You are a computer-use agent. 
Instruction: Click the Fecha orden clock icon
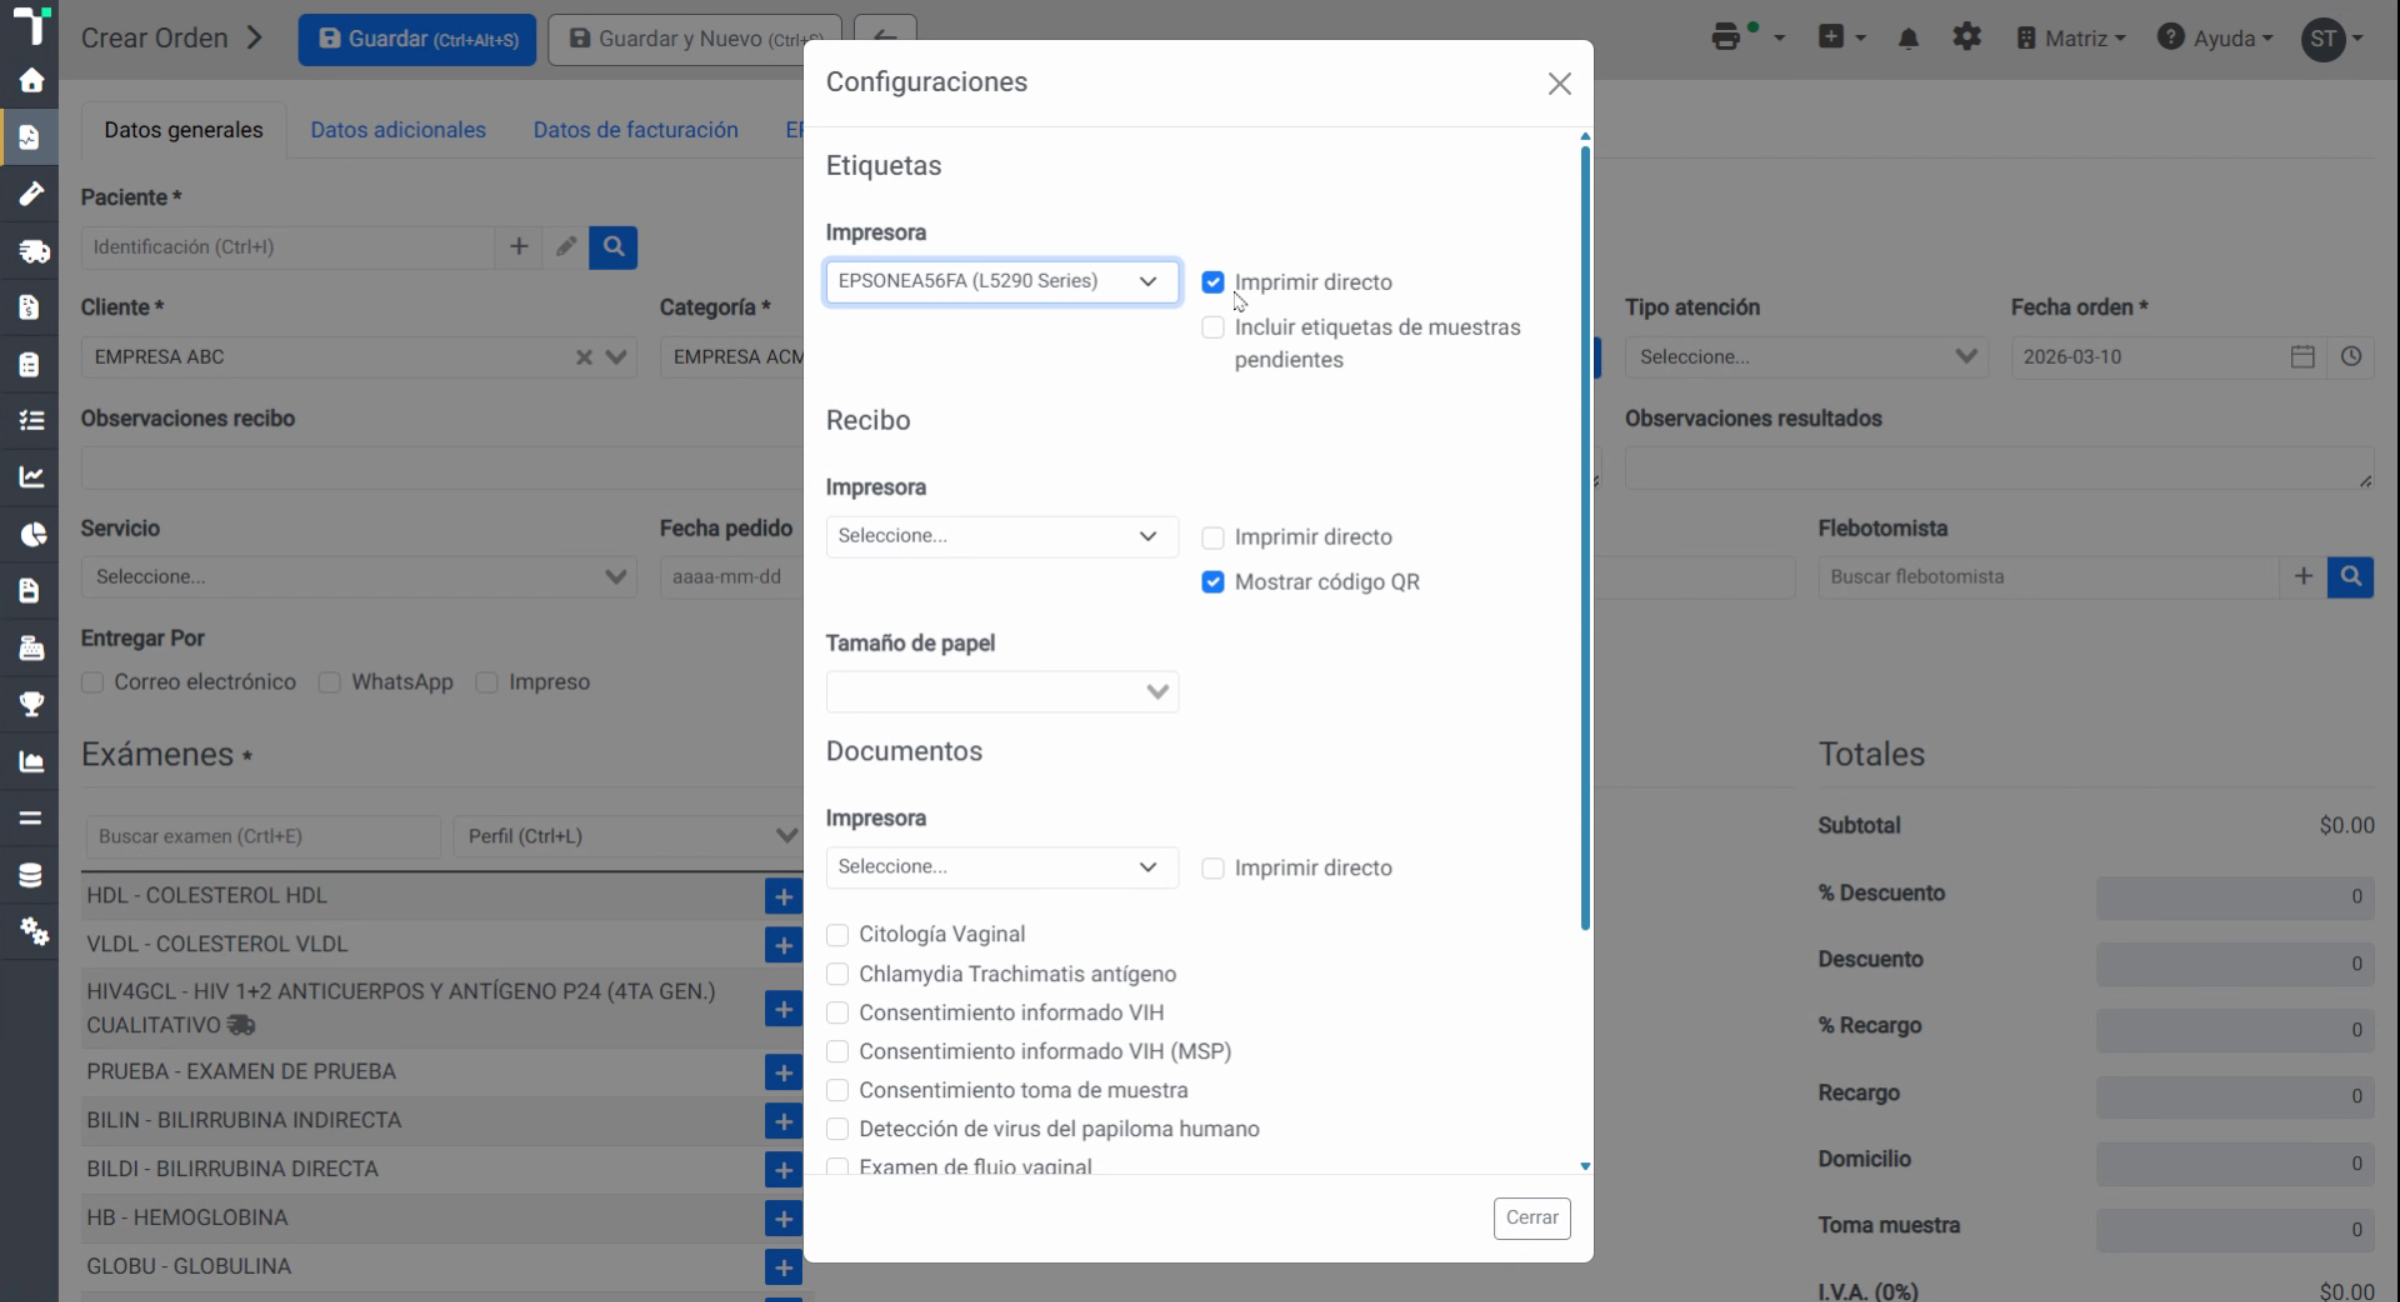[x=2351, y=356]
